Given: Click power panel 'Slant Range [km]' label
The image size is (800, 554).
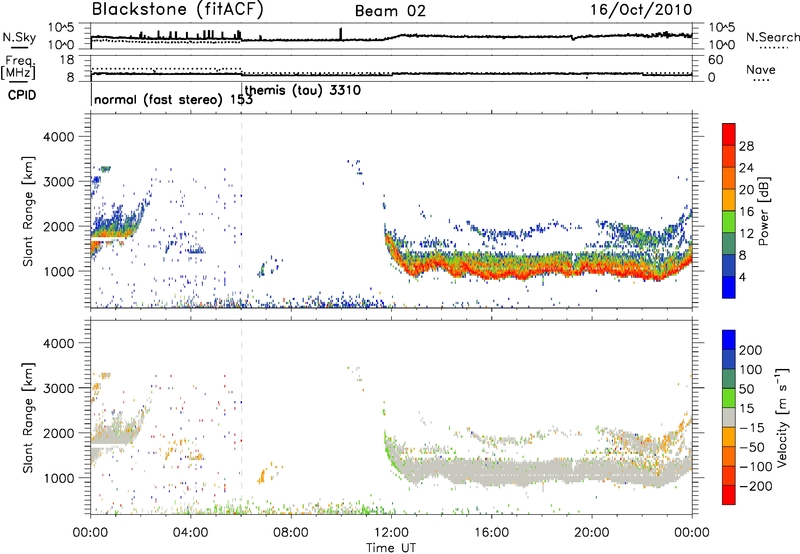Looking at the screenshot, I should [x=28, y=211].
